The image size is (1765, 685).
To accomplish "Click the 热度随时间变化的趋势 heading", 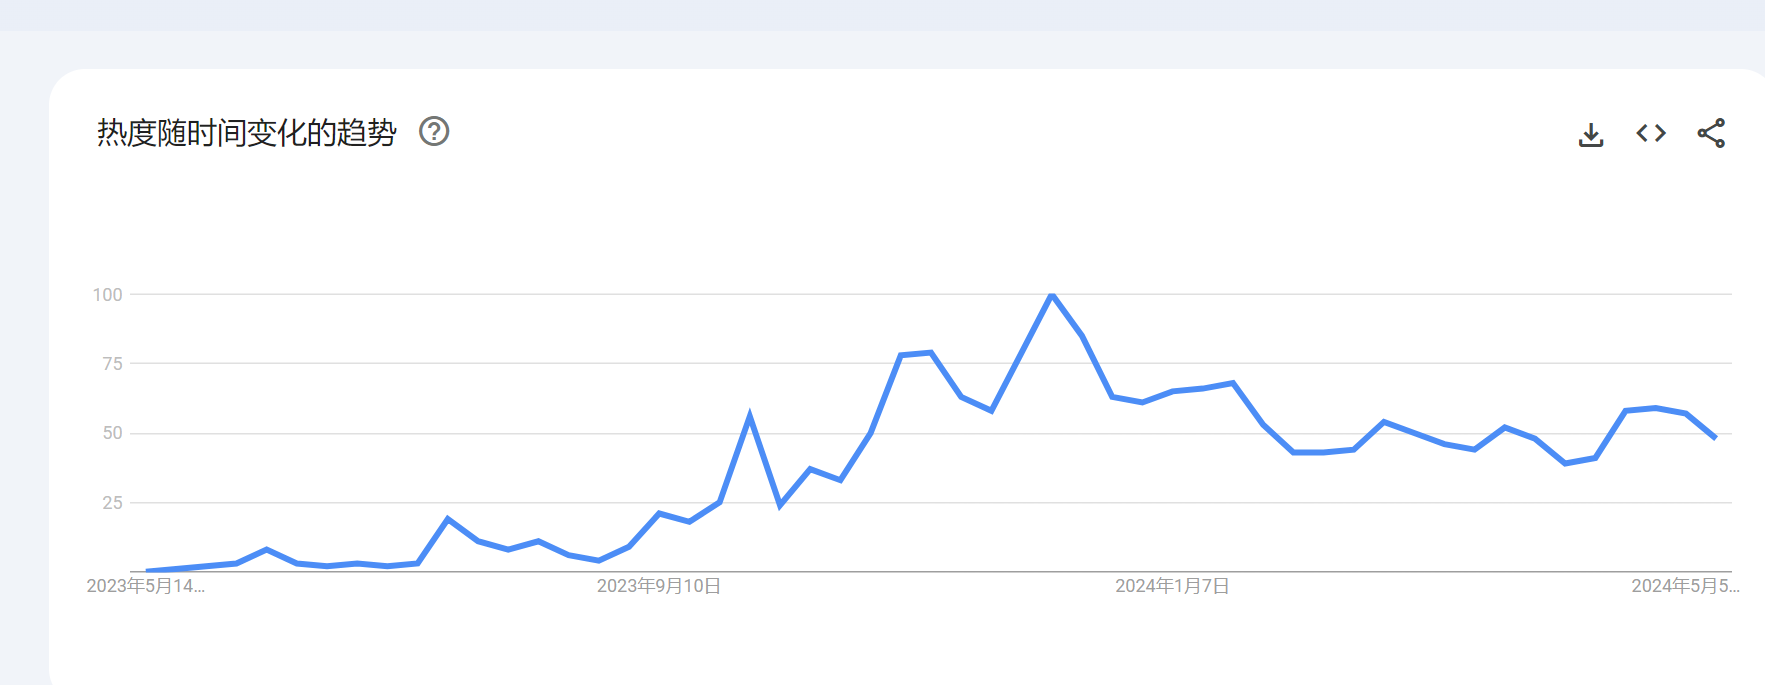I will [x=247, y=132].
